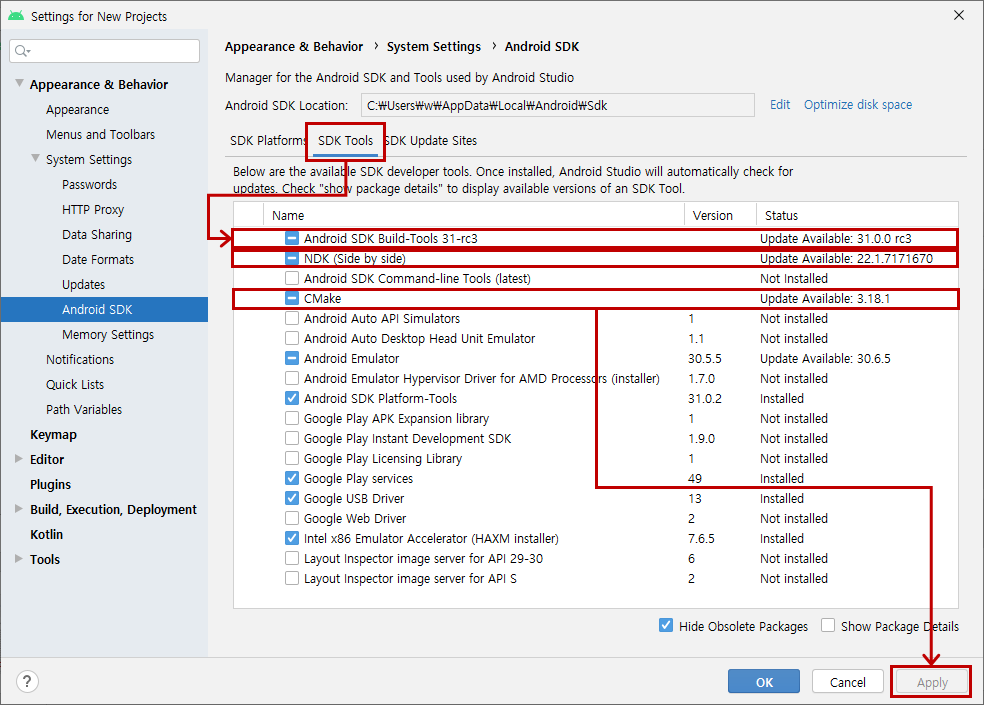
Task: Click the Android Studio logo in title bar
Action: pyautogui.click(x=16, y=16)
